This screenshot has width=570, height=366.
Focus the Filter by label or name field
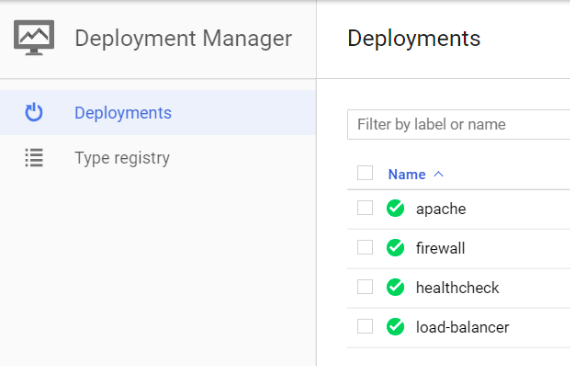tap(458, 124)
